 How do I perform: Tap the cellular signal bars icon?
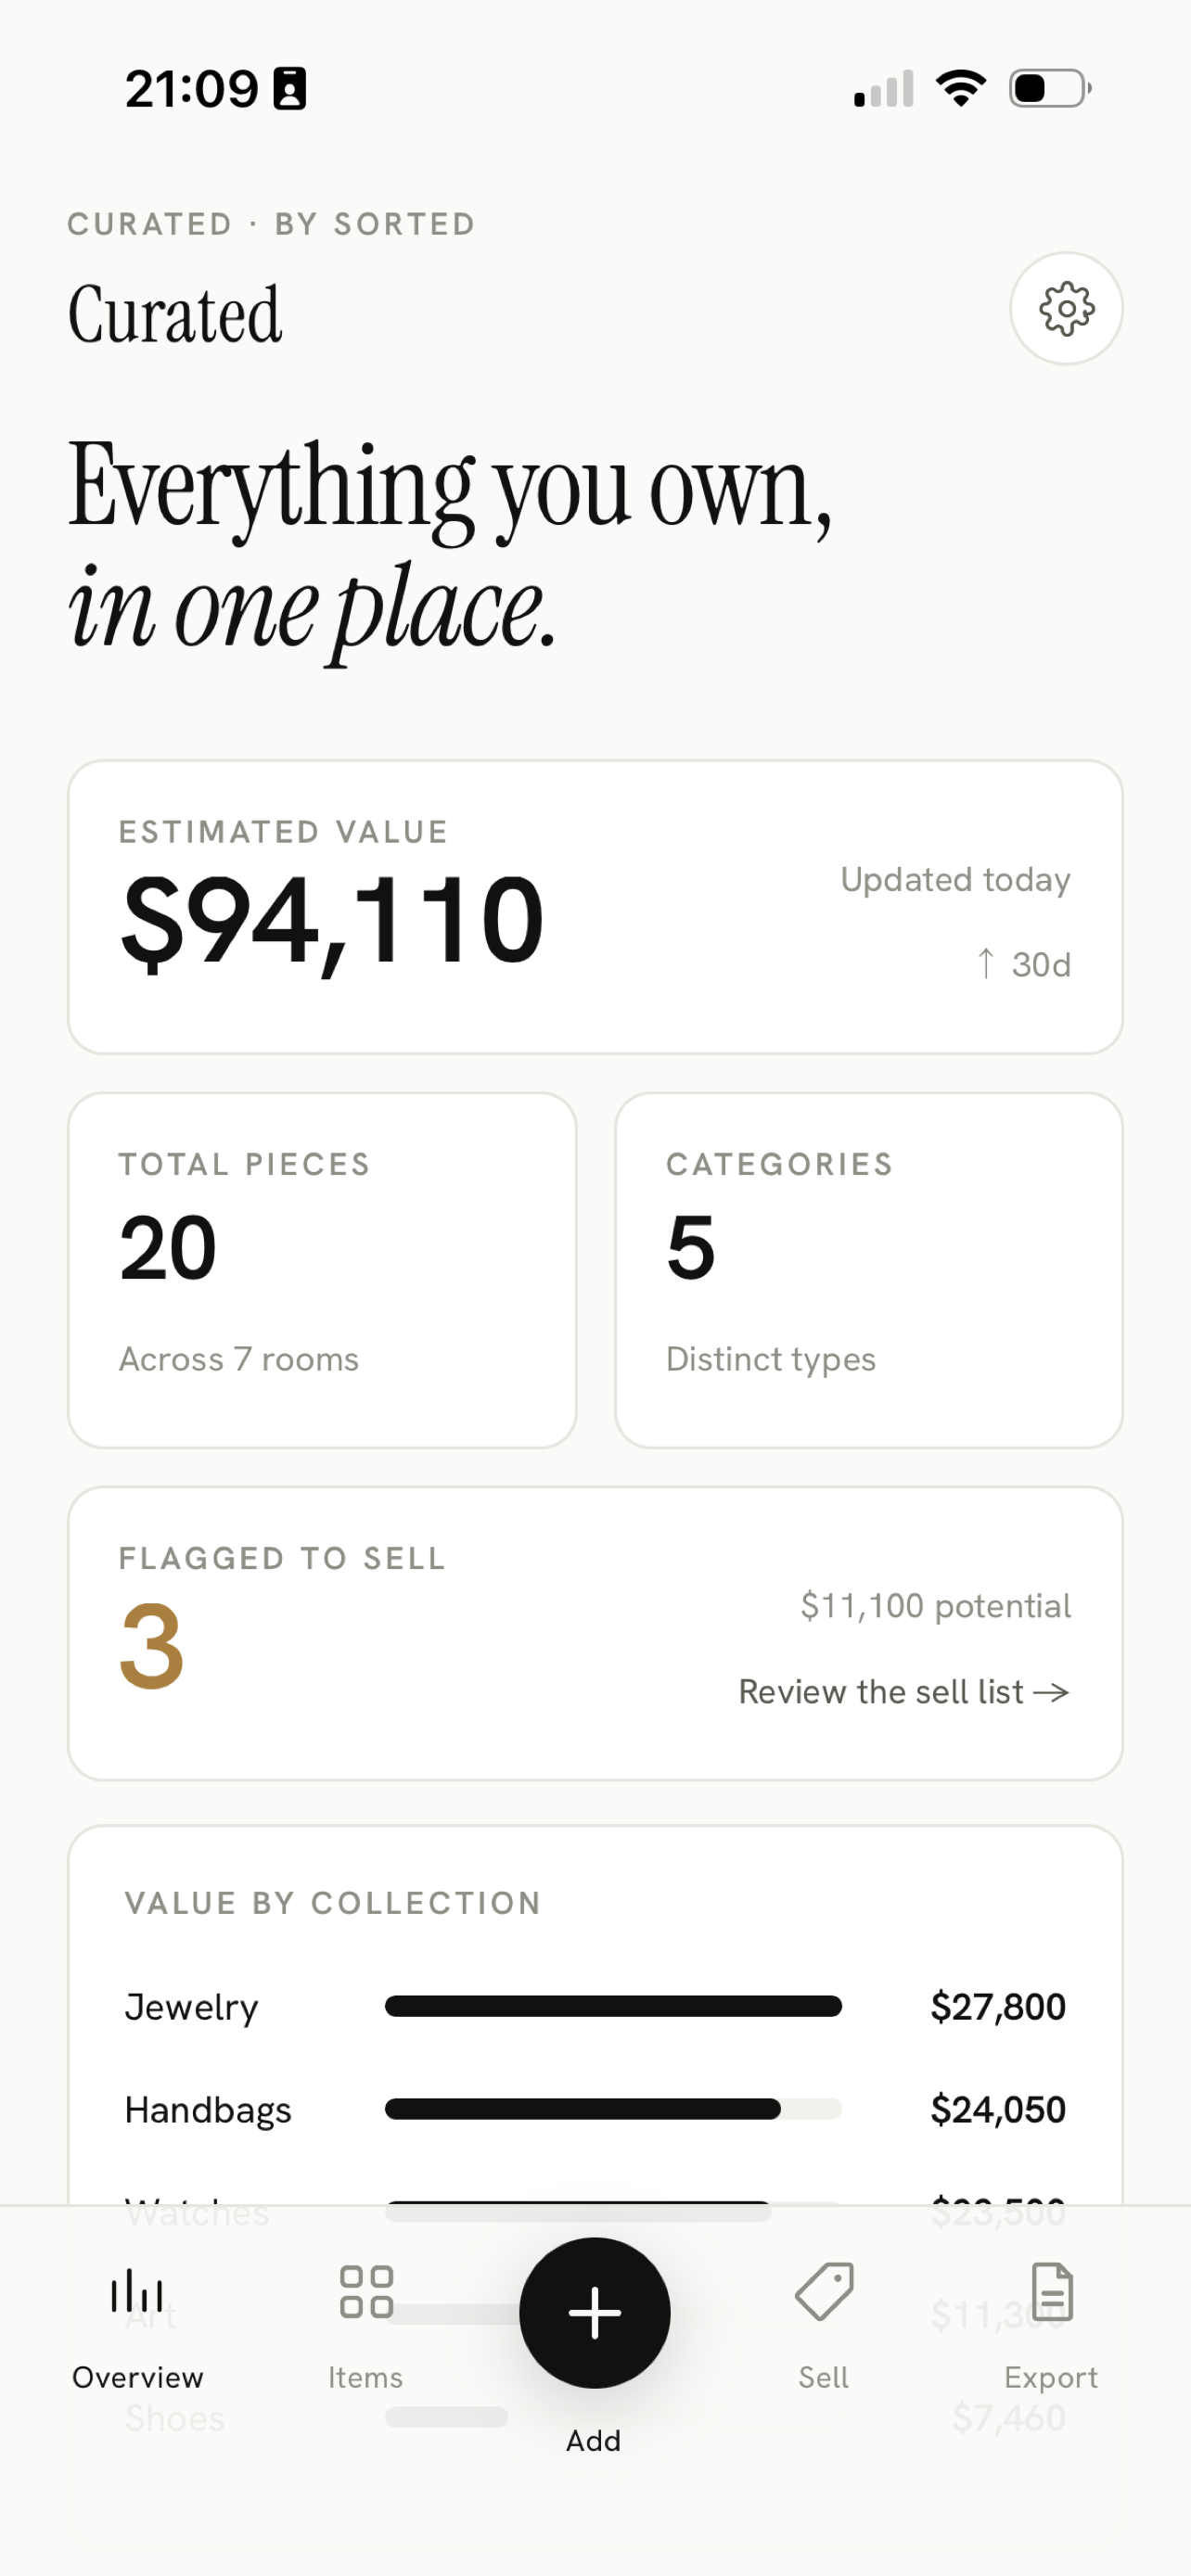coord(884,88)
